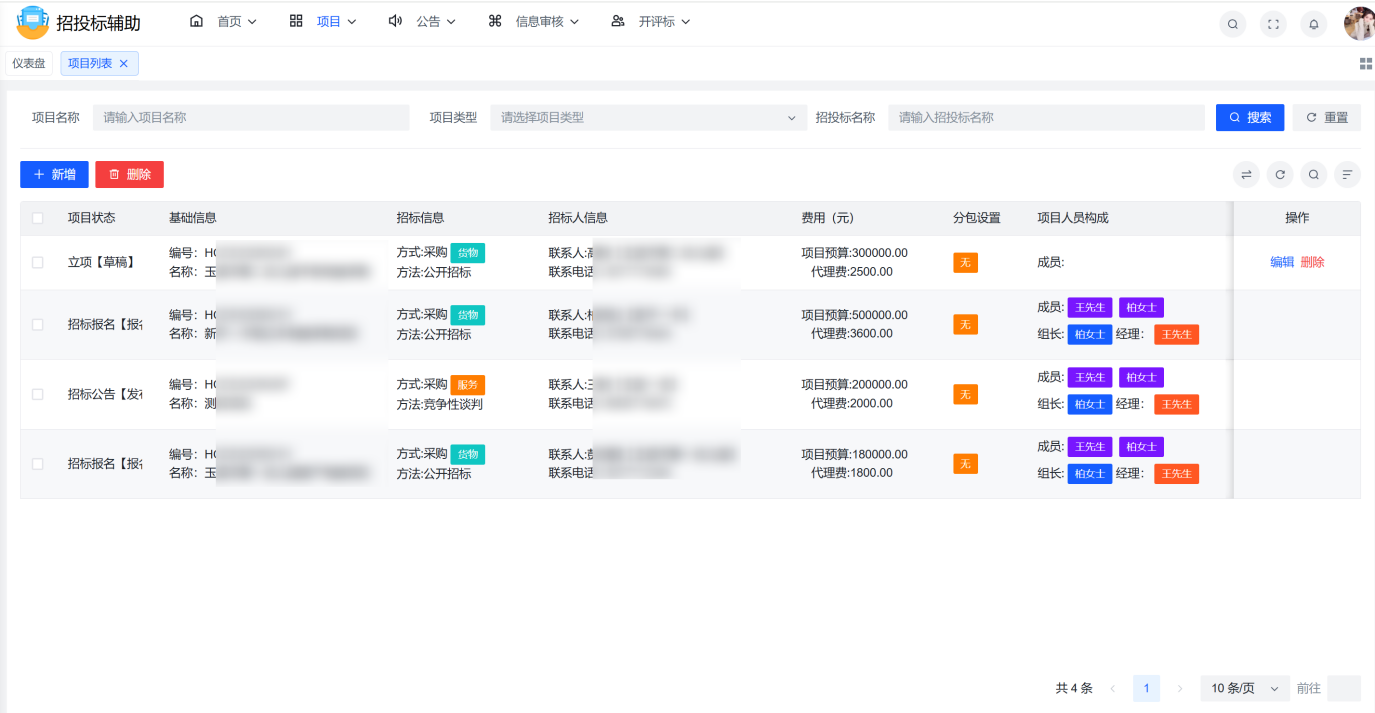This screenshot has height=713, width=1375.
Task: Refresh the project list with the circular arrow icon
Action: 1280,174
